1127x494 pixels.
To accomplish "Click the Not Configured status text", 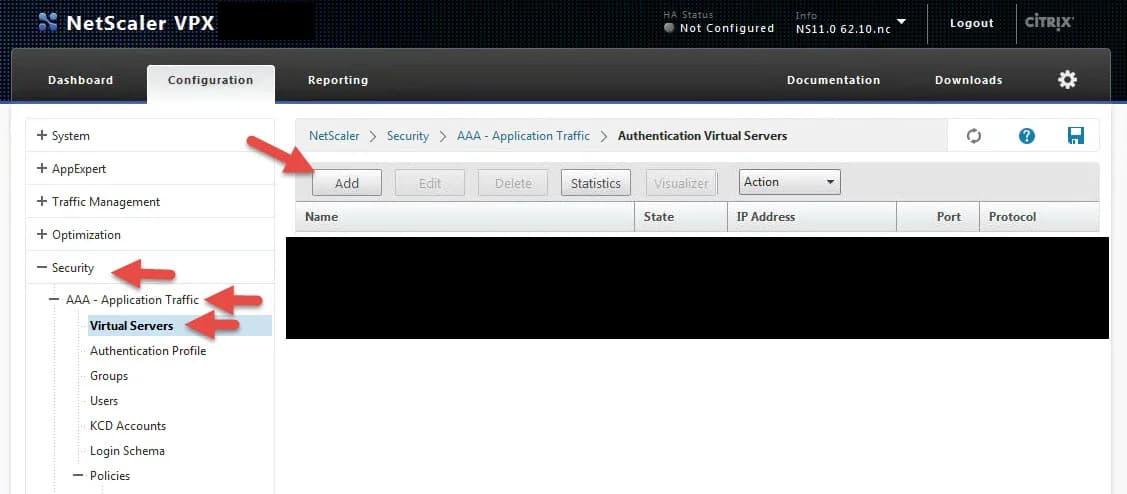I will coord(727,28).
